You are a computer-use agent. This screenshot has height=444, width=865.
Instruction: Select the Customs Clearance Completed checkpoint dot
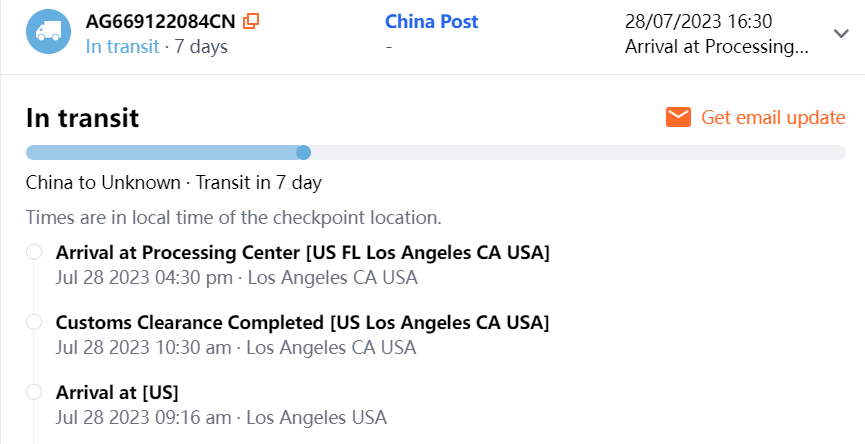click(34, 322)
